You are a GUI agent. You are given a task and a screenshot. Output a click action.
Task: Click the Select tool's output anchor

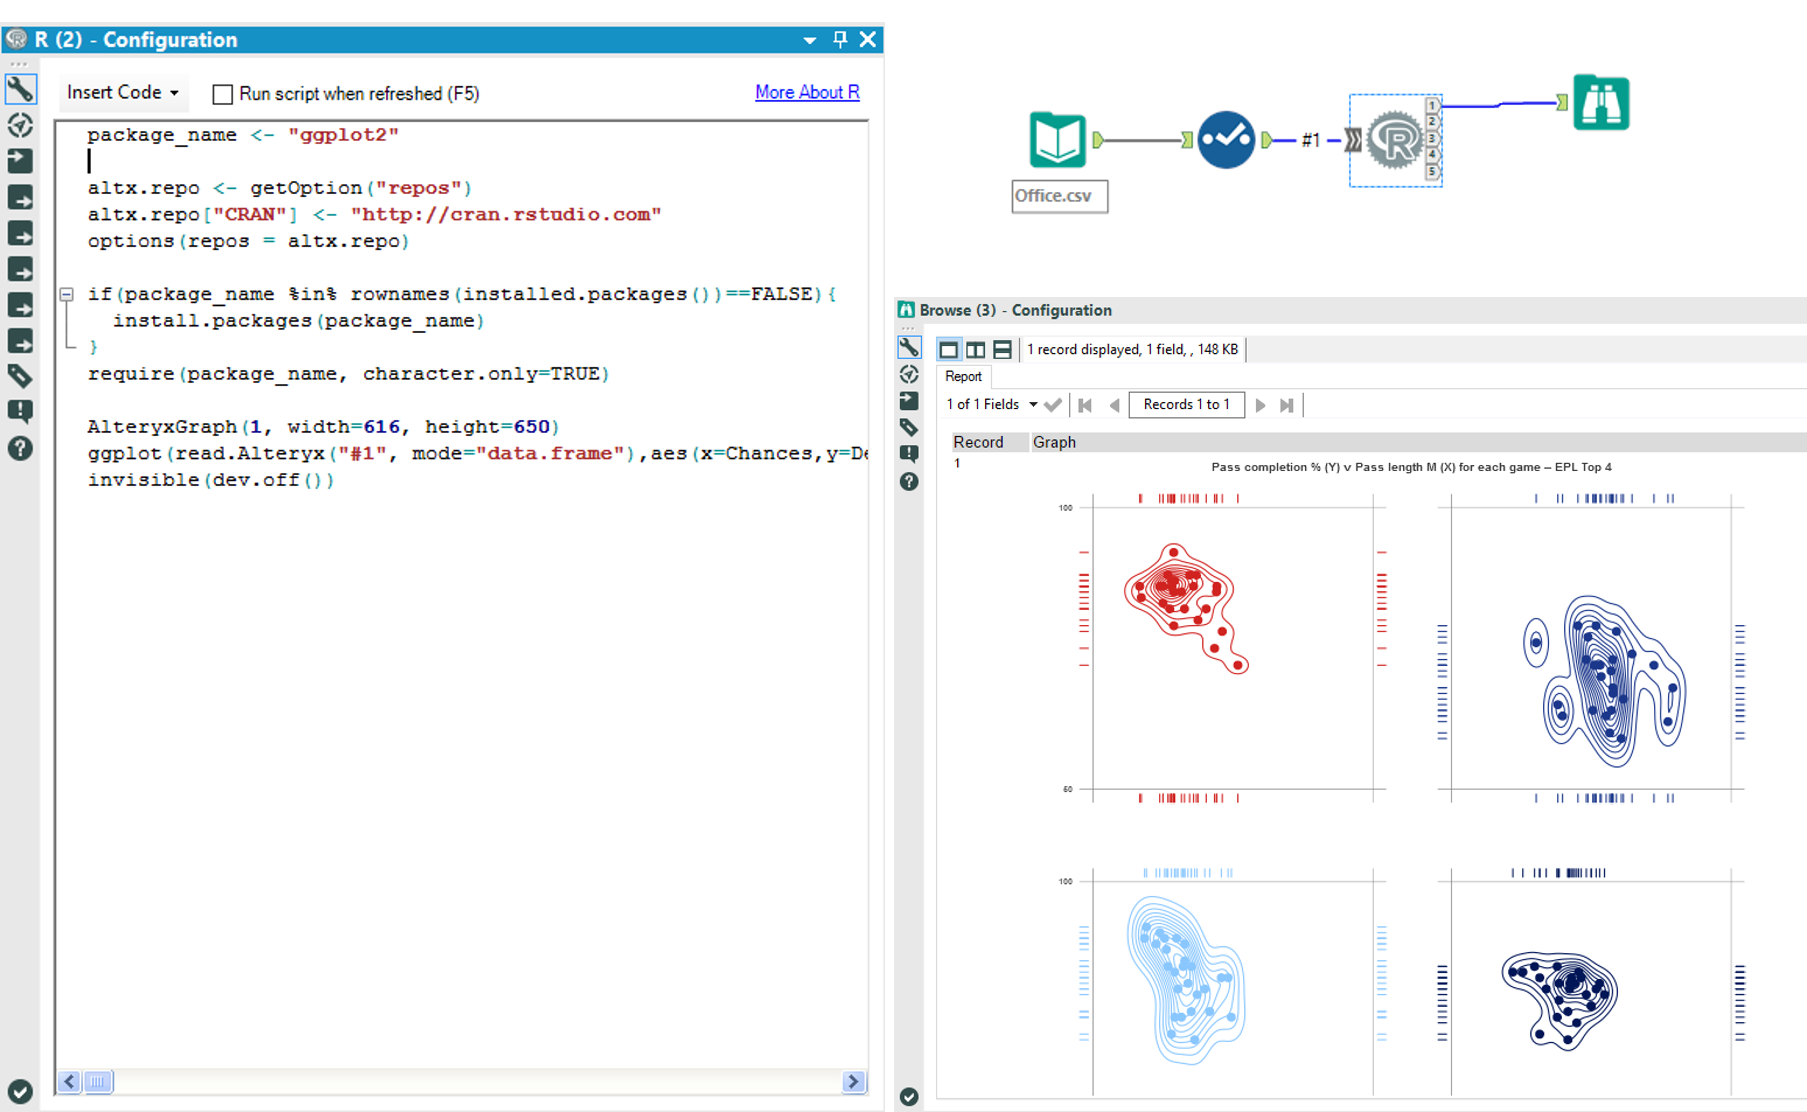[x=1267, y=140]
